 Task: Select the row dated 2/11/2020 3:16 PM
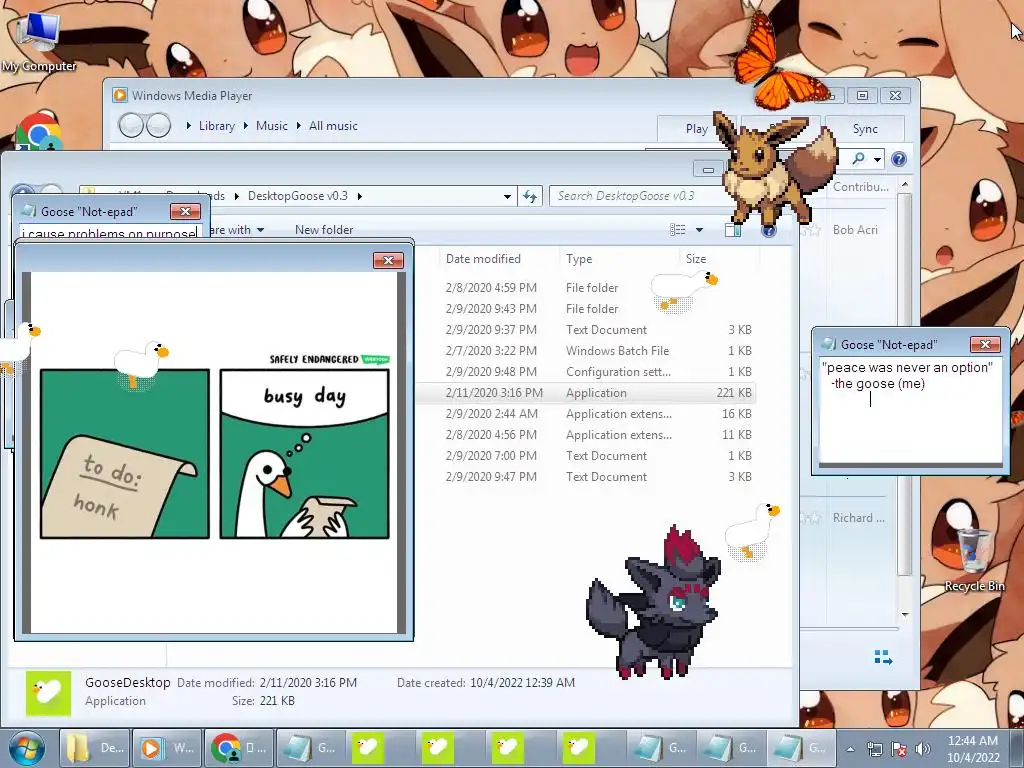click(586, 392)
